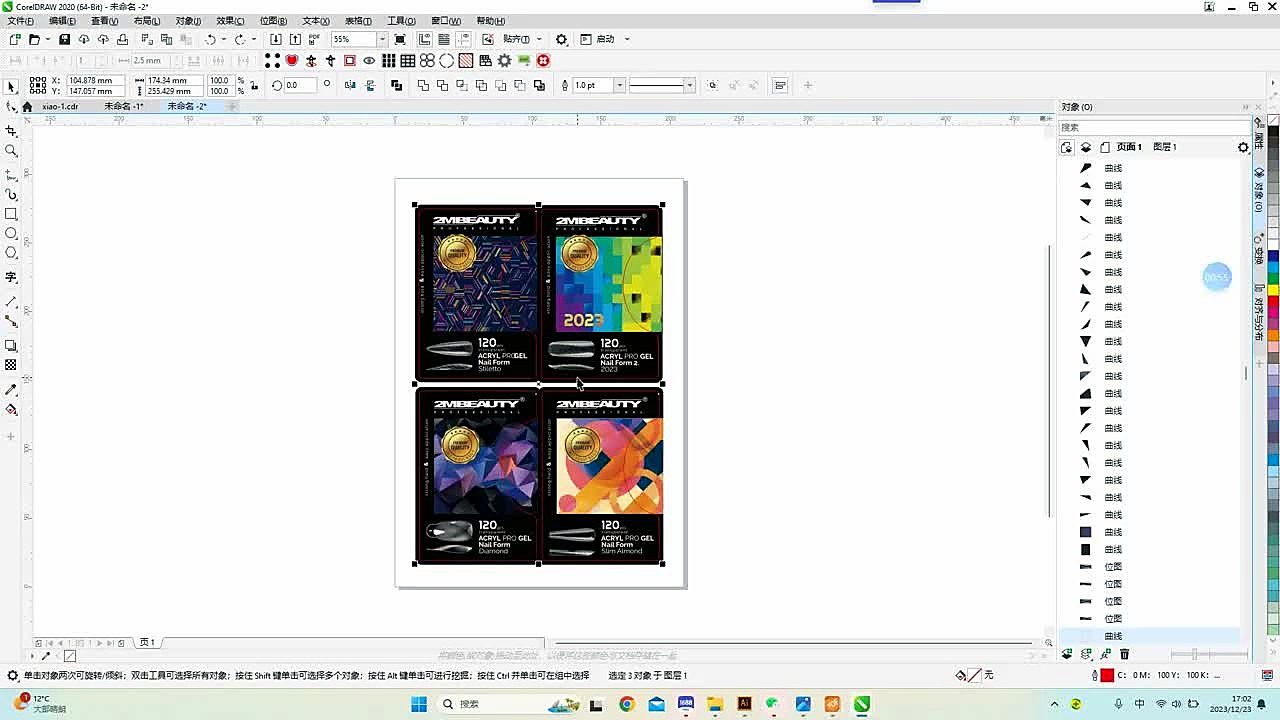Screen dimensions: 1280x720
Task: Click the 页 1 page tab
Action: pyautogui.click(x=147, y=642)
